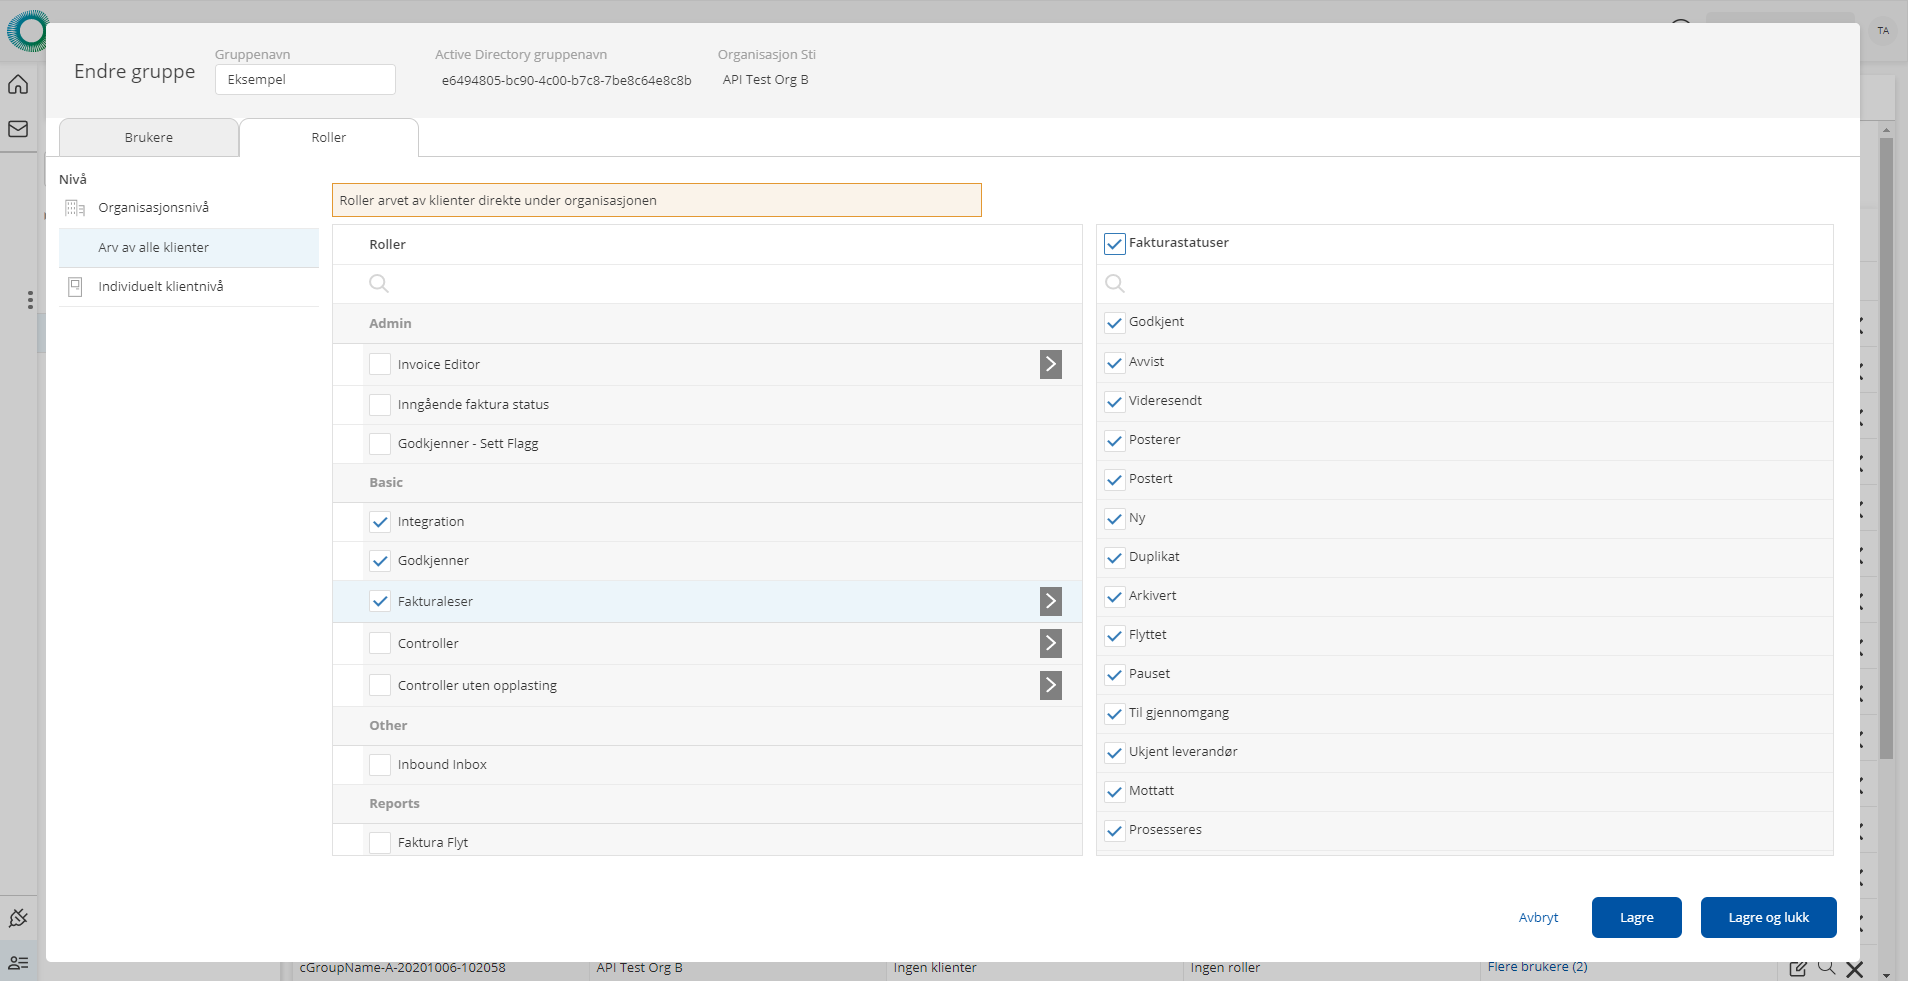The image size is (1908, 981).
Task: Click the Avbryt link
Action: pos(1538,918)
